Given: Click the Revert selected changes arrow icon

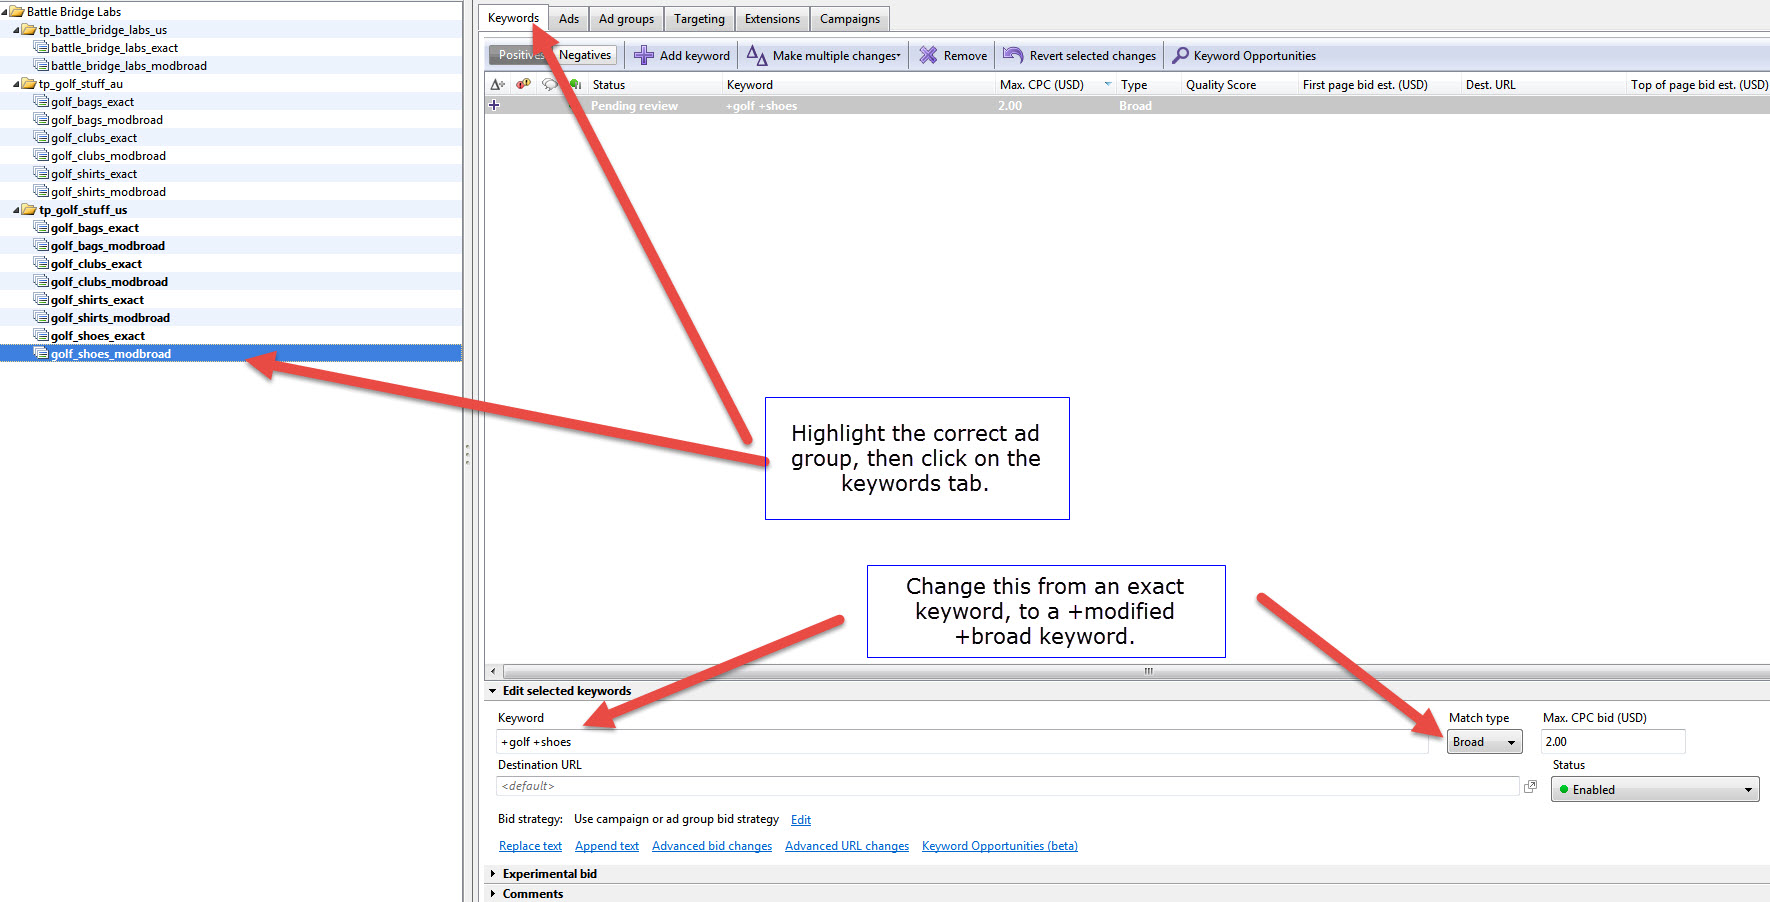Looking at the screenshot, I should tap(1013, 55).
